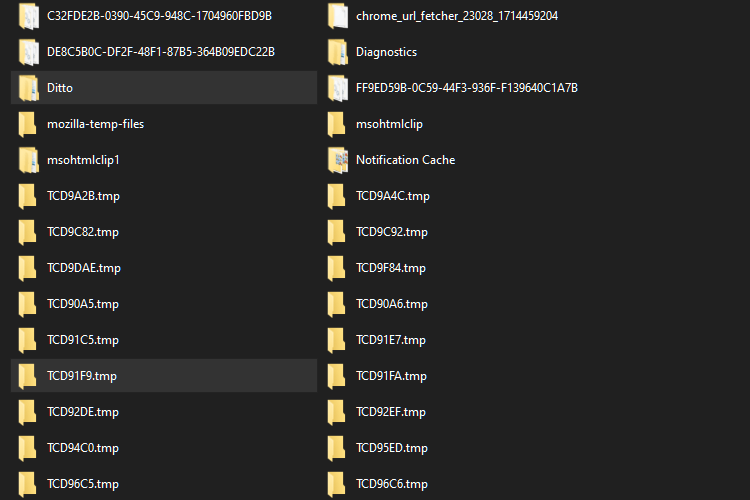The height and width of the screenshot is (500, 750).
Task: Click the TCD9F84.tmp folder icon
Action: coord(337,268)
